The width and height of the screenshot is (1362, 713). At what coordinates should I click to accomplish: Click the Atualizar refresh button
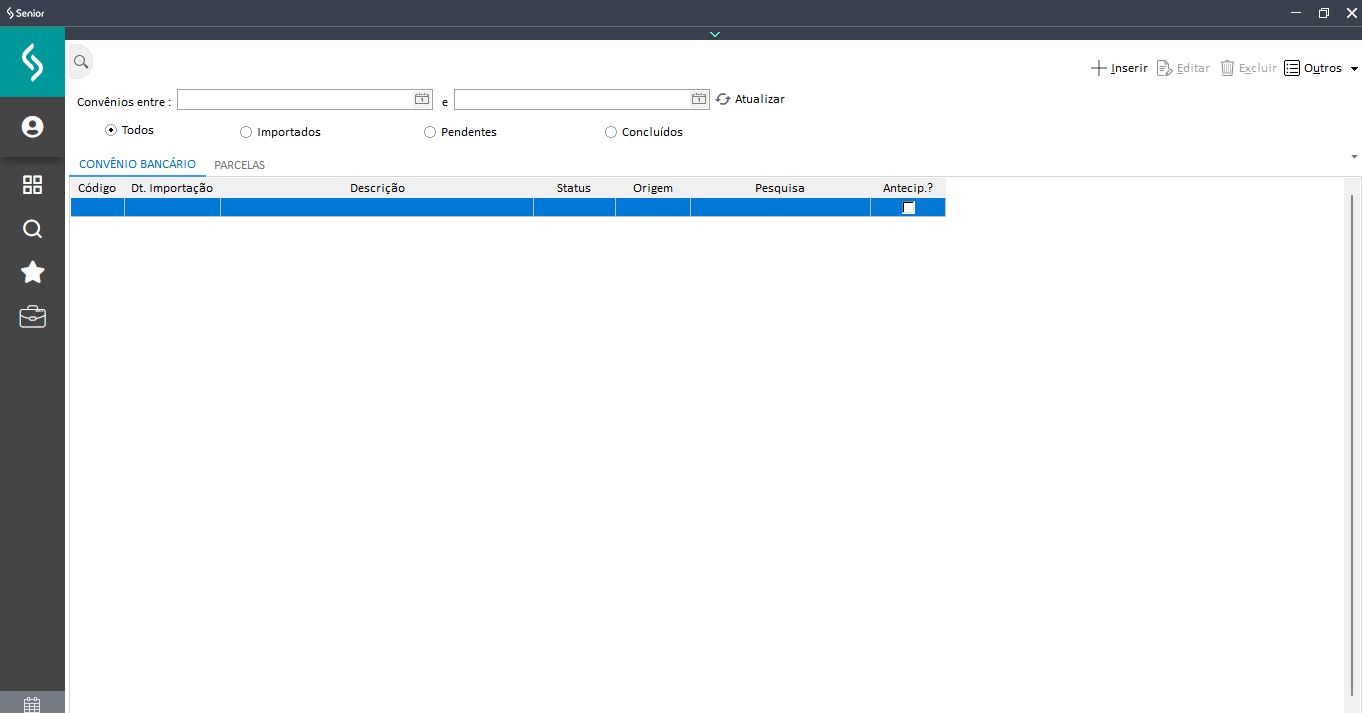click(x=750, y=99)
